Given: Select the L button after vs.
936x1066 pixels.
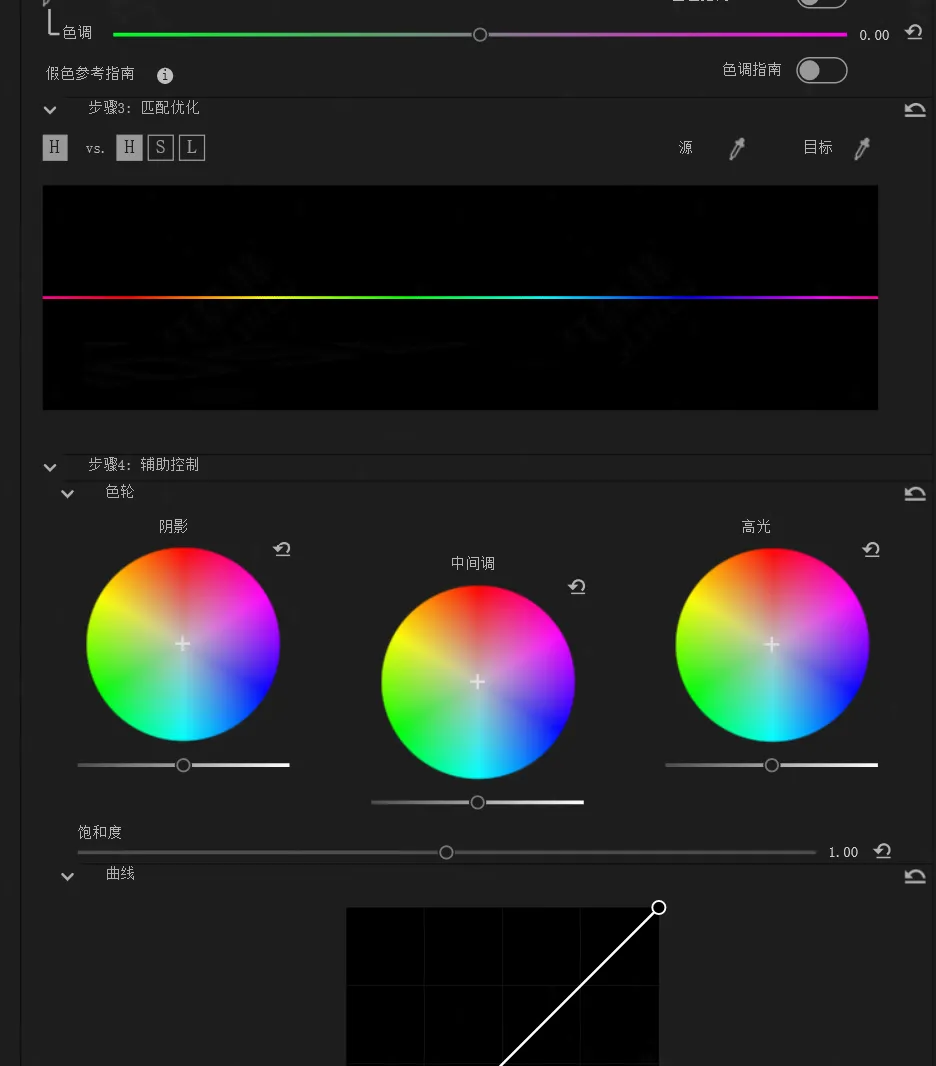Looking at the screenshot, I should 192,148.
